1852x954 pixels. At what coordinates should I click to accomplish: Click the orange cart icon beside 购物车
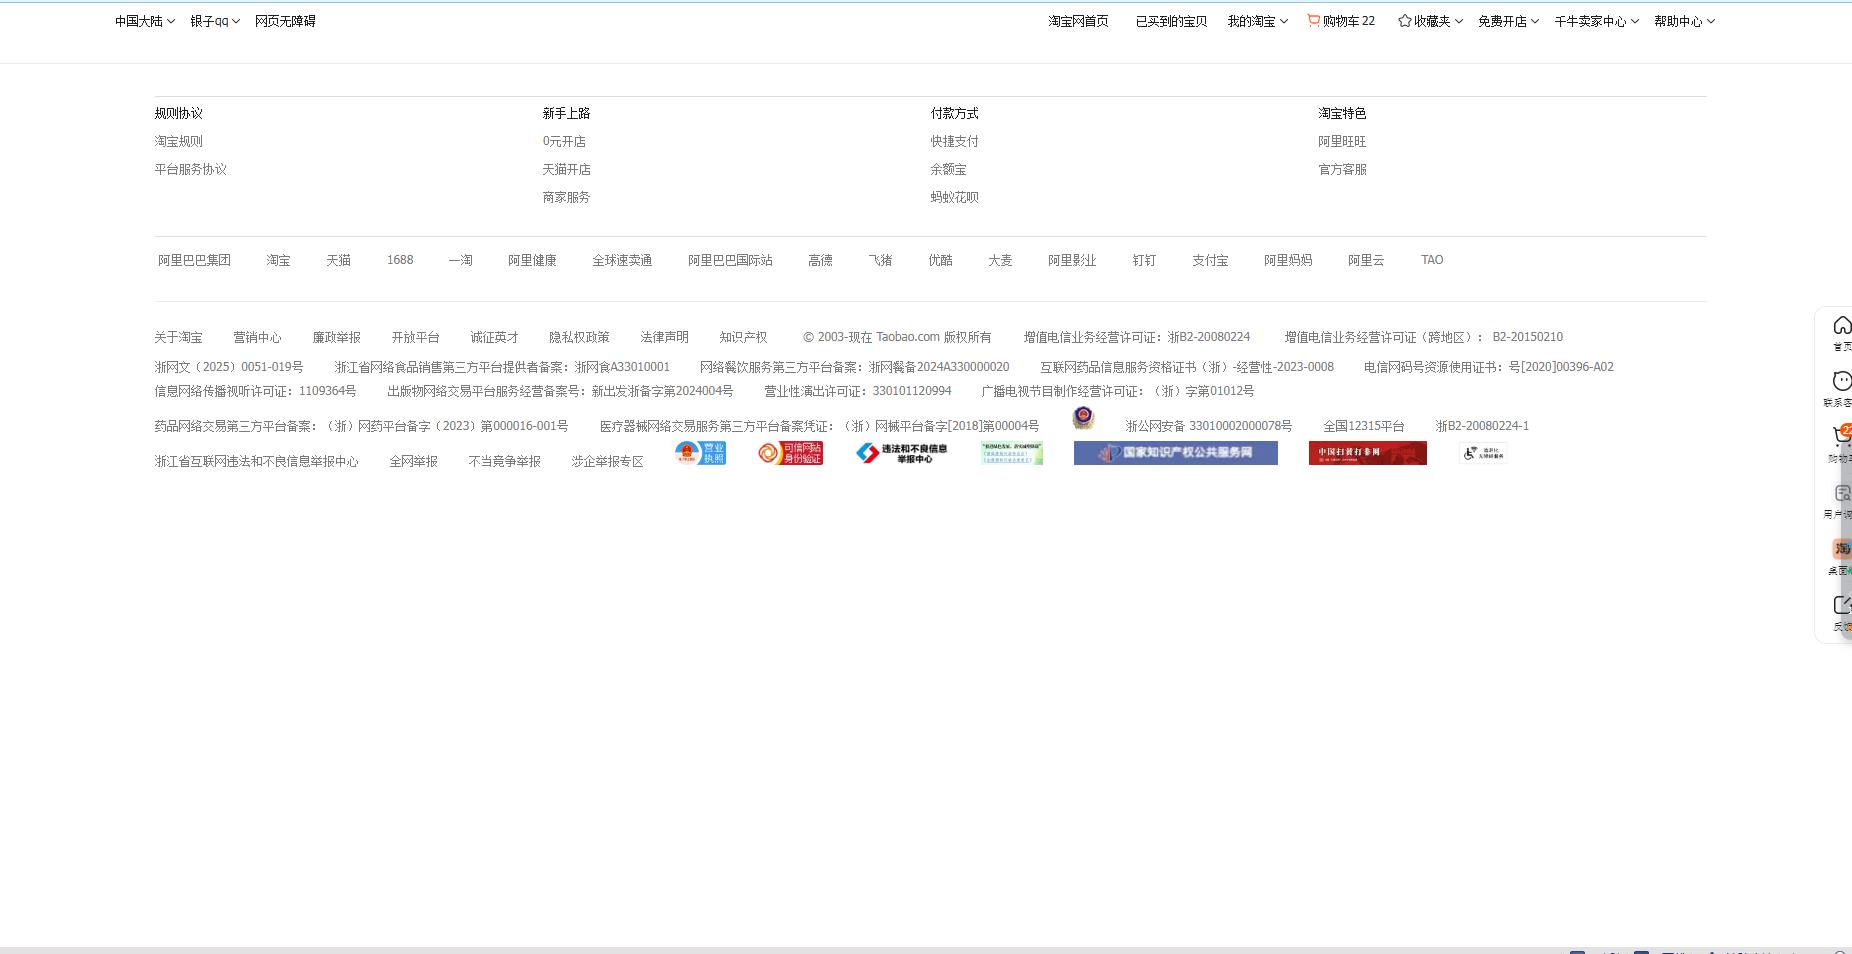(1313, 20)
